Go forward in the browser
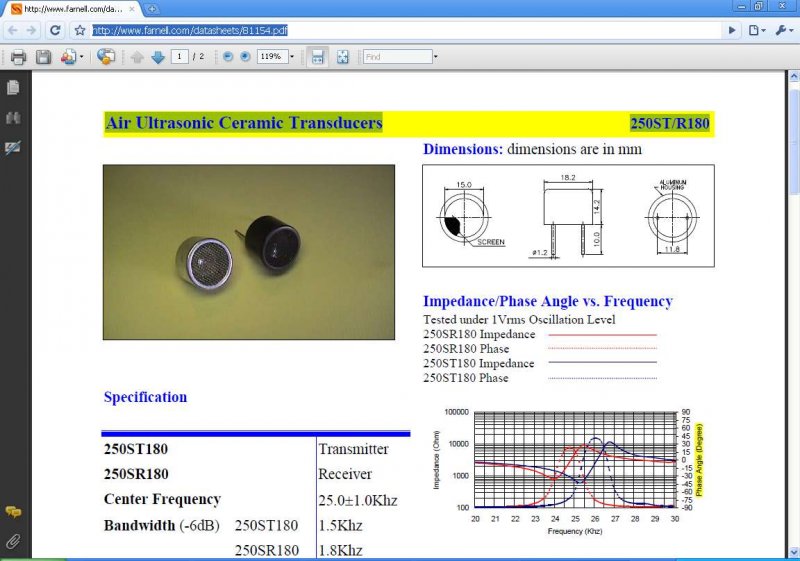Viewport: 800px width, 561px height. click(x=32, y=30)
